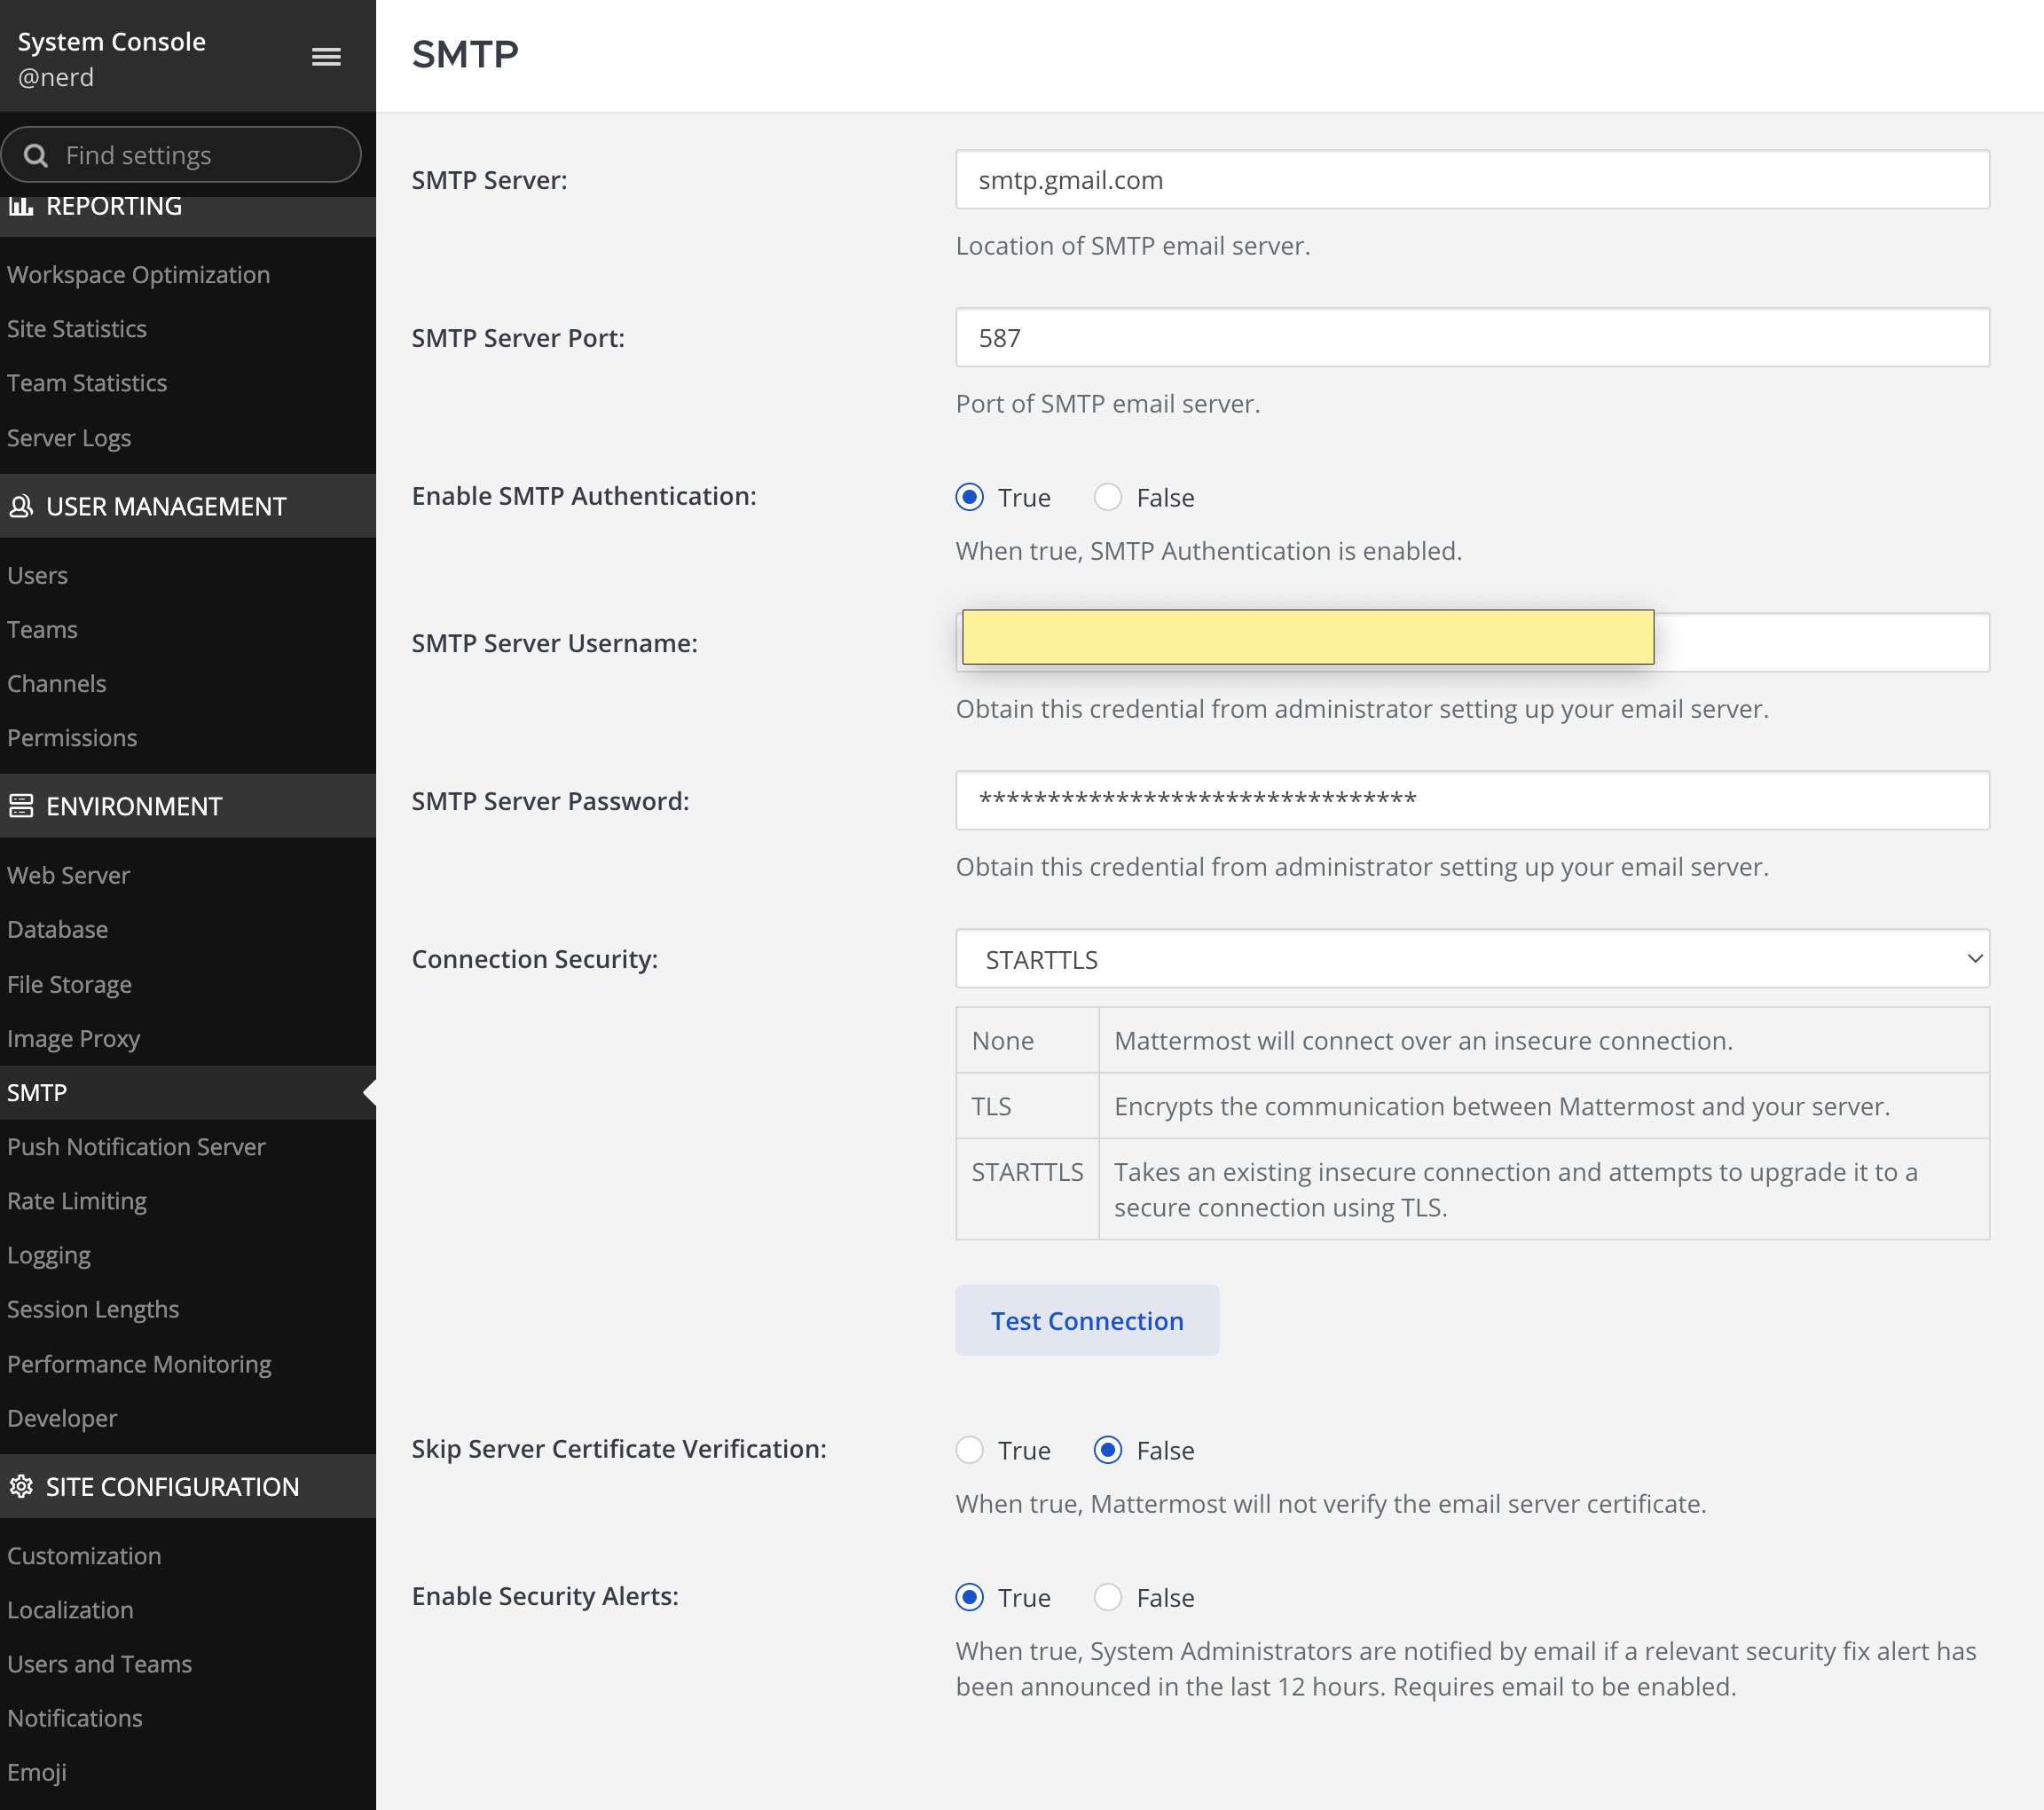This screenshot has height=1810, width=2044.
Task: Open Push Notification Server settings
Action: [x=136, y=1147]
